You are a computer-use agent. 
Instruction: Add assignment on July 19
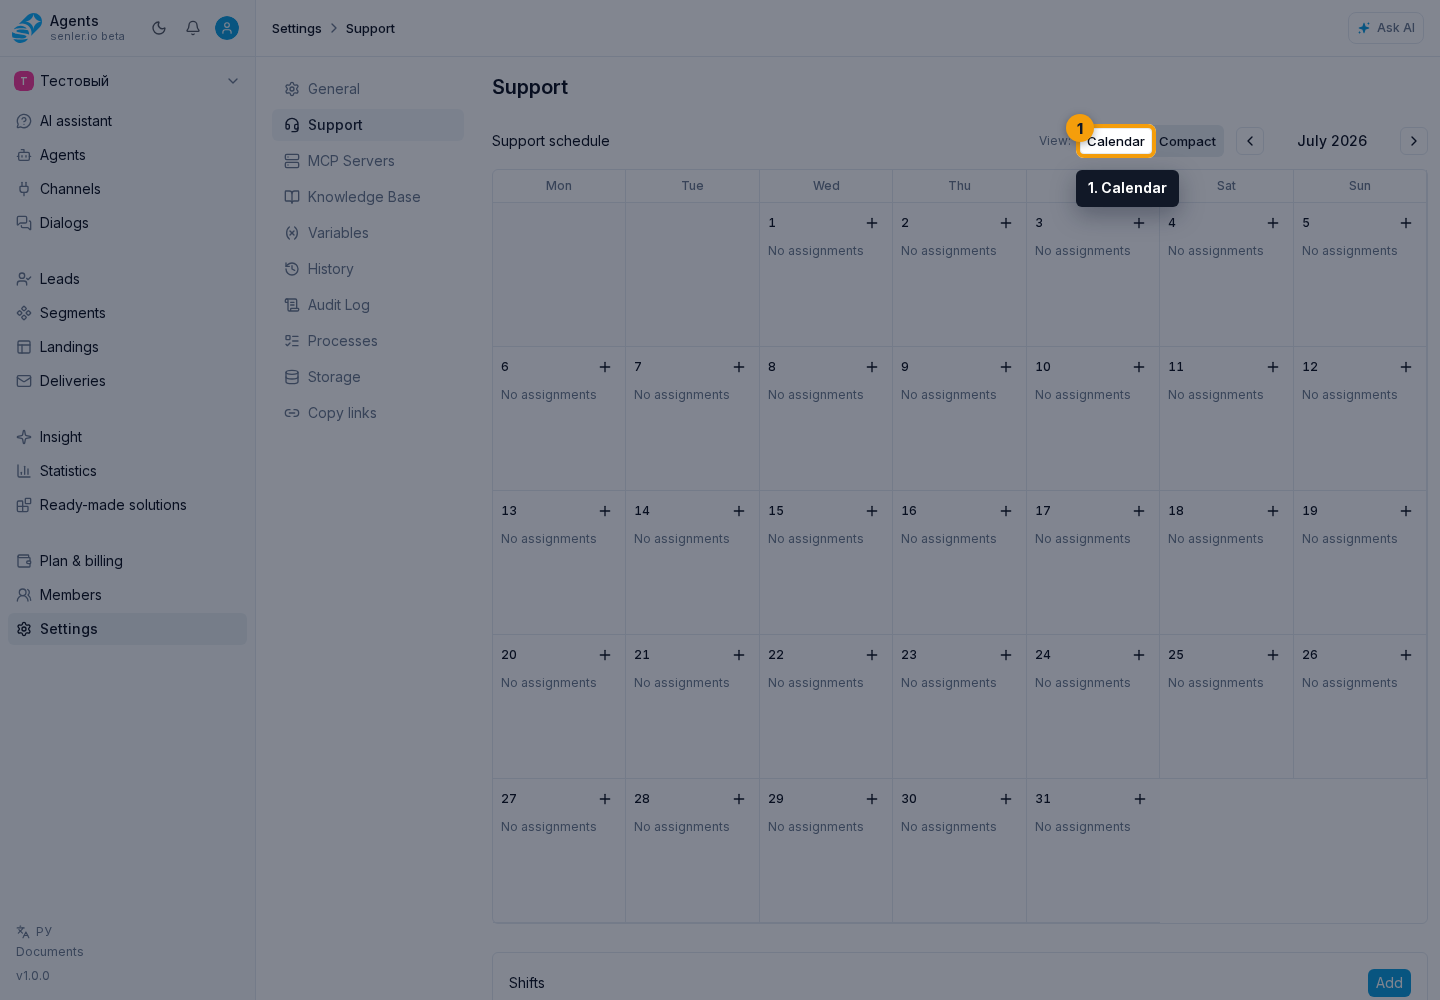point(1406,511)
